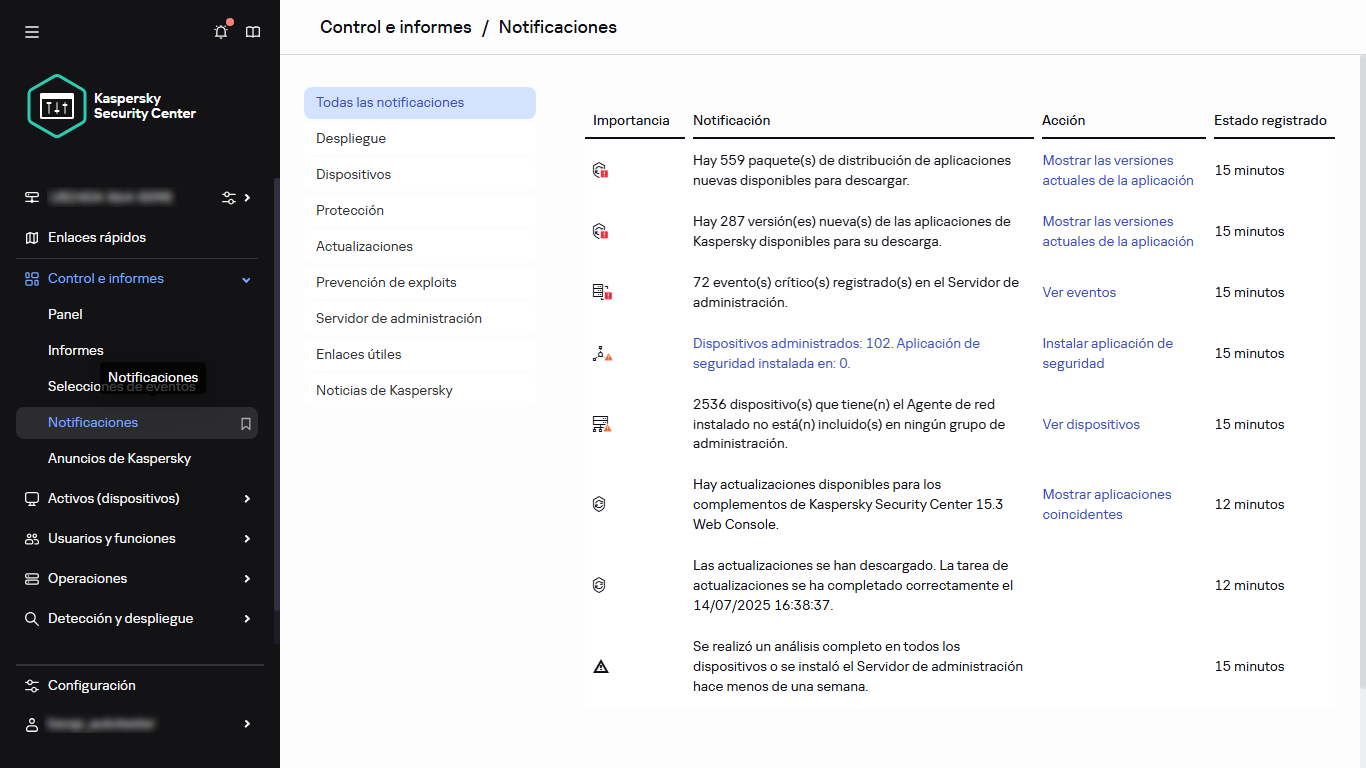This screenshot has width=1366, height=768.
Task: Click Instalar aplicación de seguridad link
Action: pos(1107,353)
